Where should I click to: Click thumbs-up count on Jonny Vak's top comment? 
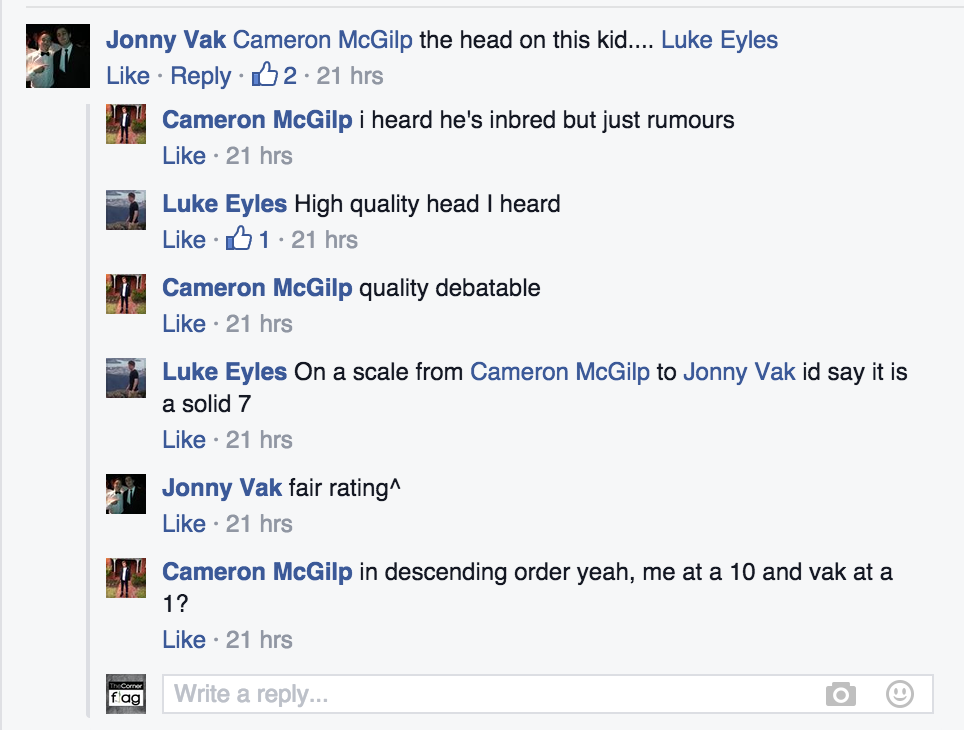274,76
